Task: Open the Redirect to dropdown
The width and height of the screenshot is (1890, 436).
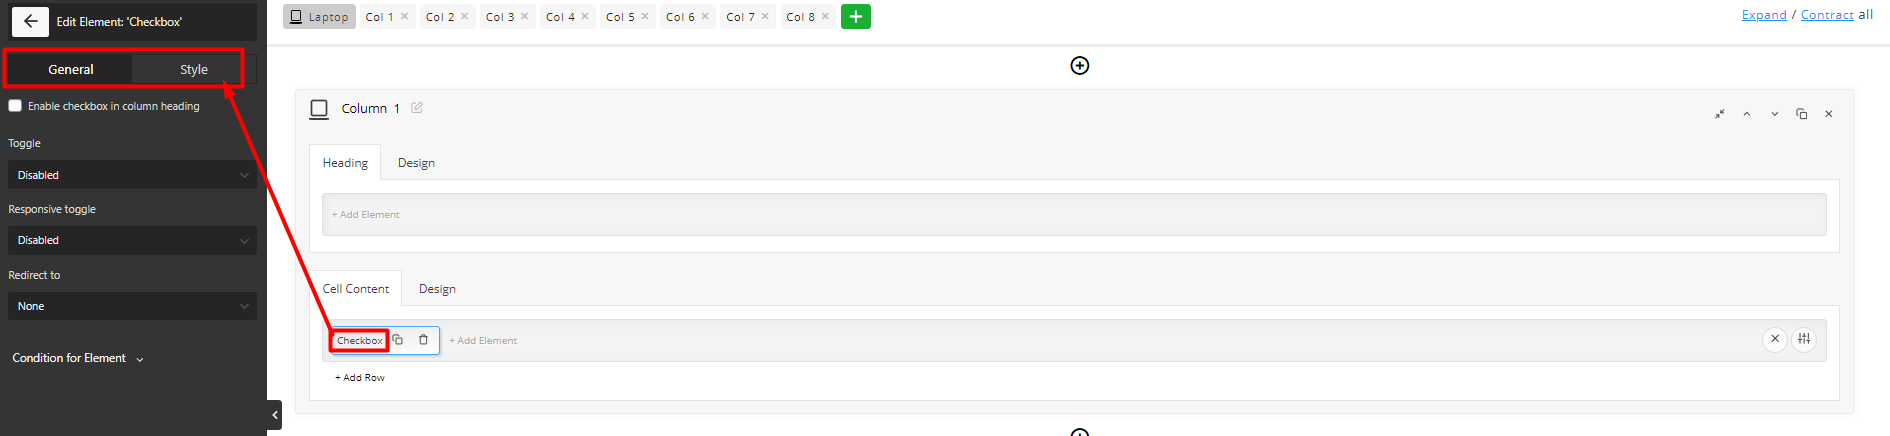Action: coord(132,306)
